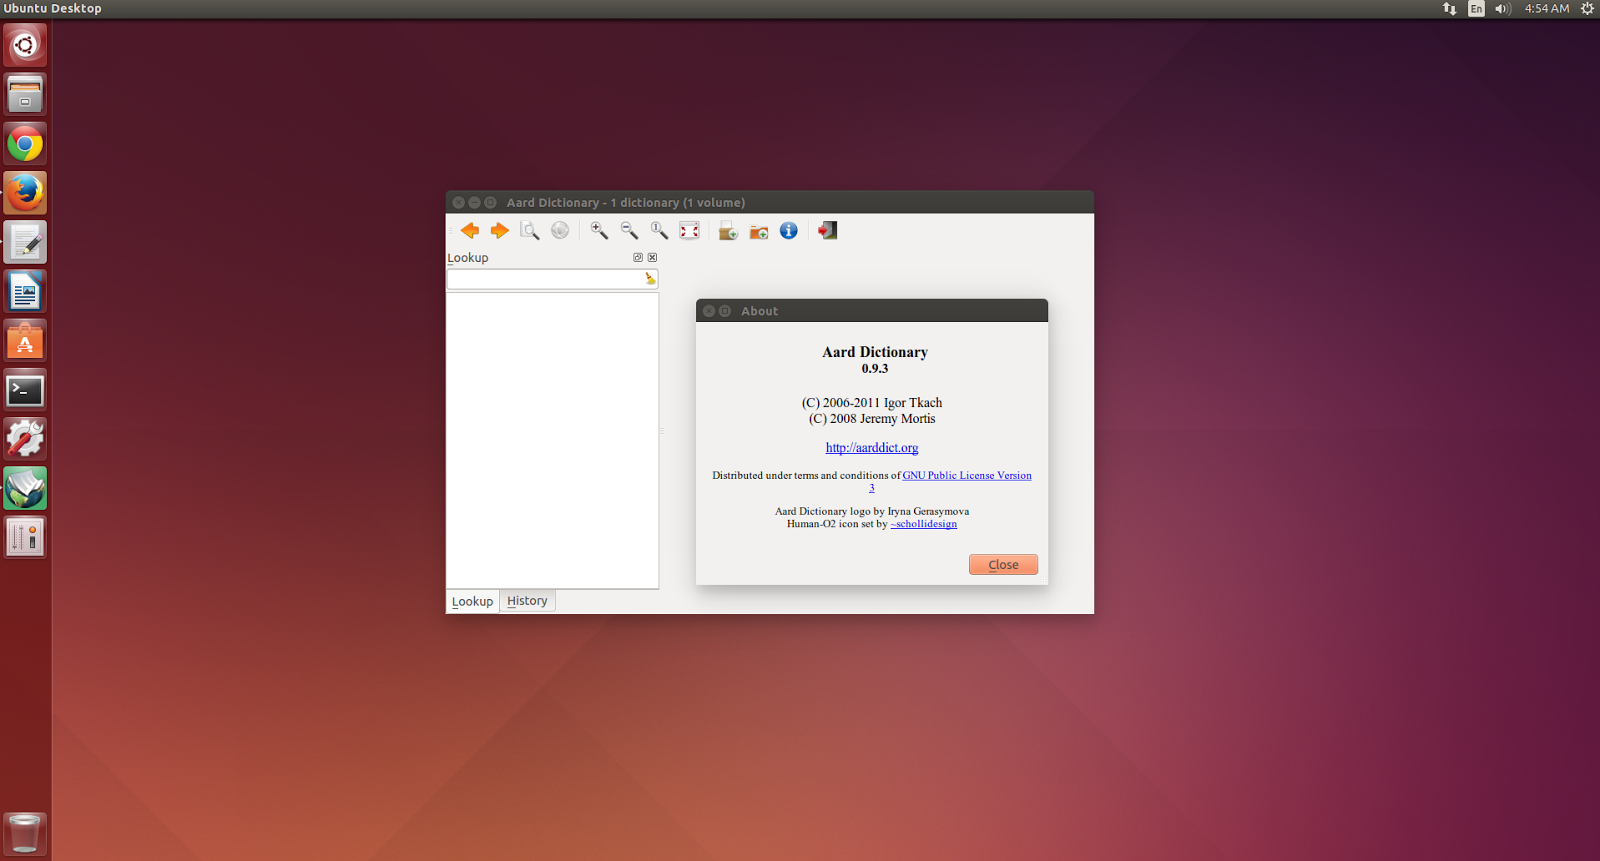Image resolution: width=1600 pixels, height=861 pixels.
Task: Open the Ubuntu Dash from the launcher
Action: pos(25,45)
